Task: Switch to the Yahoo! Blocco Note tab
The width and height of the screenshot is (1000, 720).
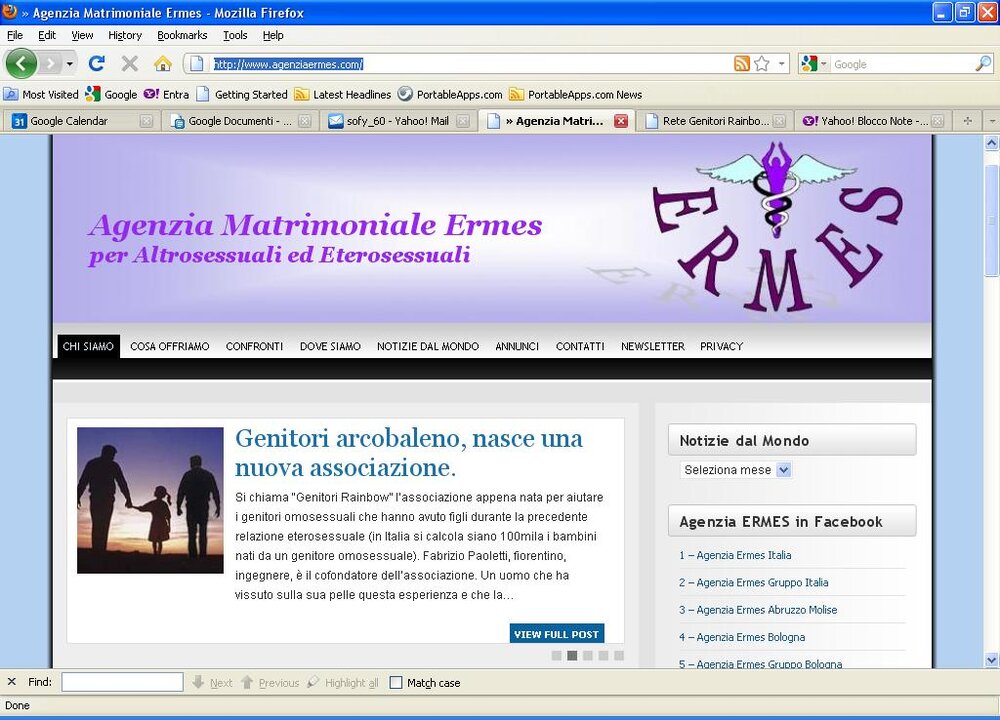Action: pos(872,121)
